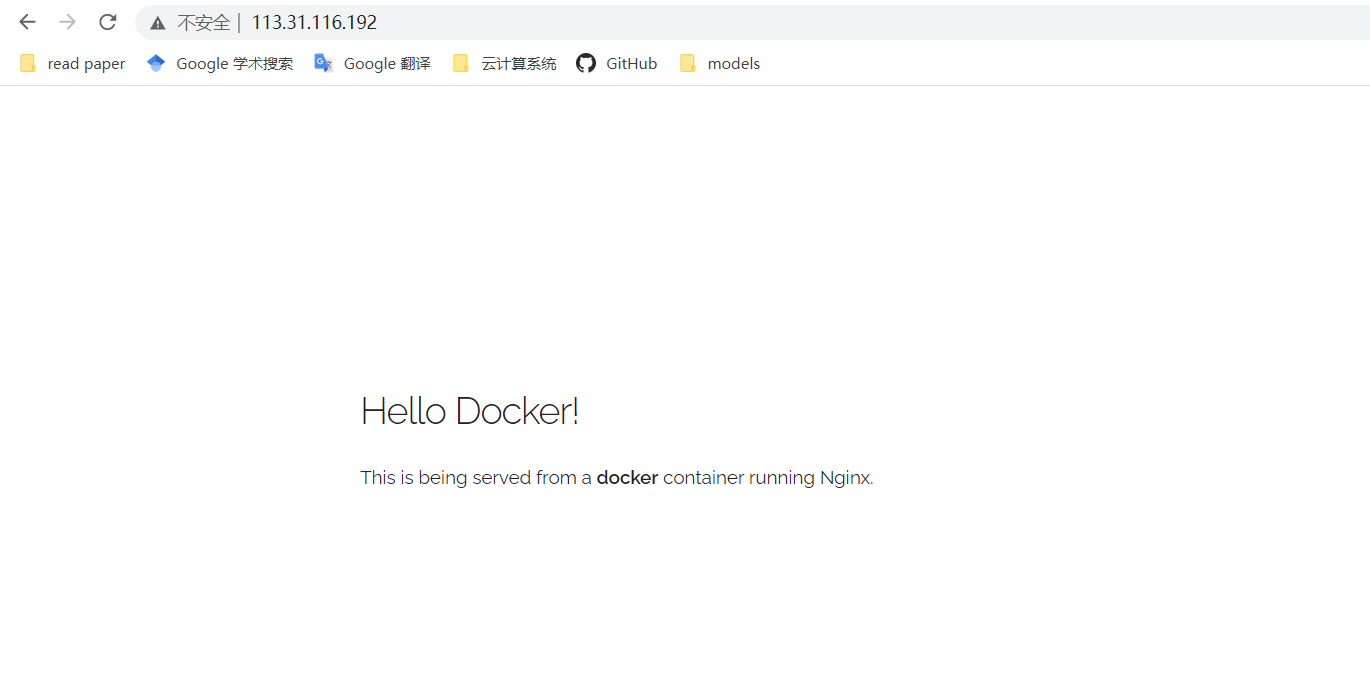The width and height of the screenshot is (1370, 678).
Task: Click the GitHub octocat icon
Action: [x=586, y=64]
